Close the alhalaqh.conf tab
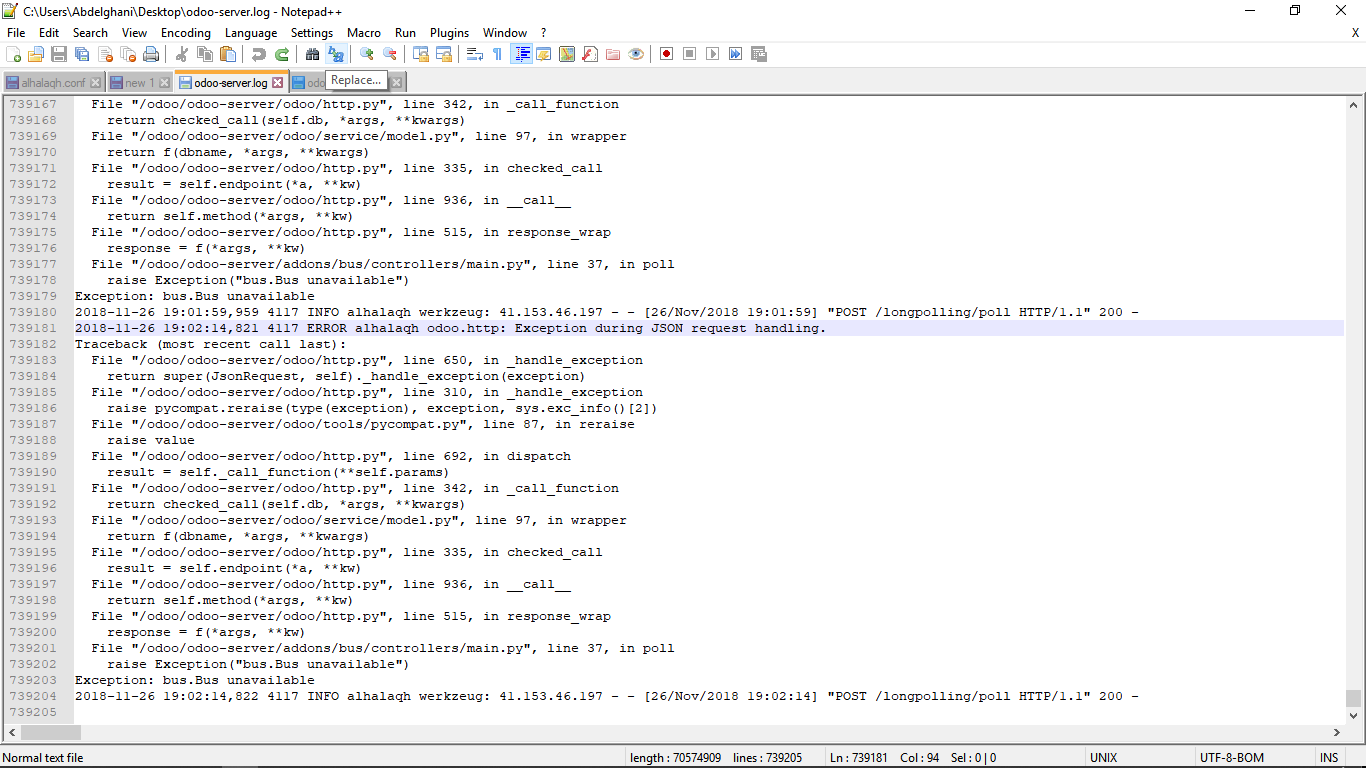The image size is (1366, 768). click(95, 83)
